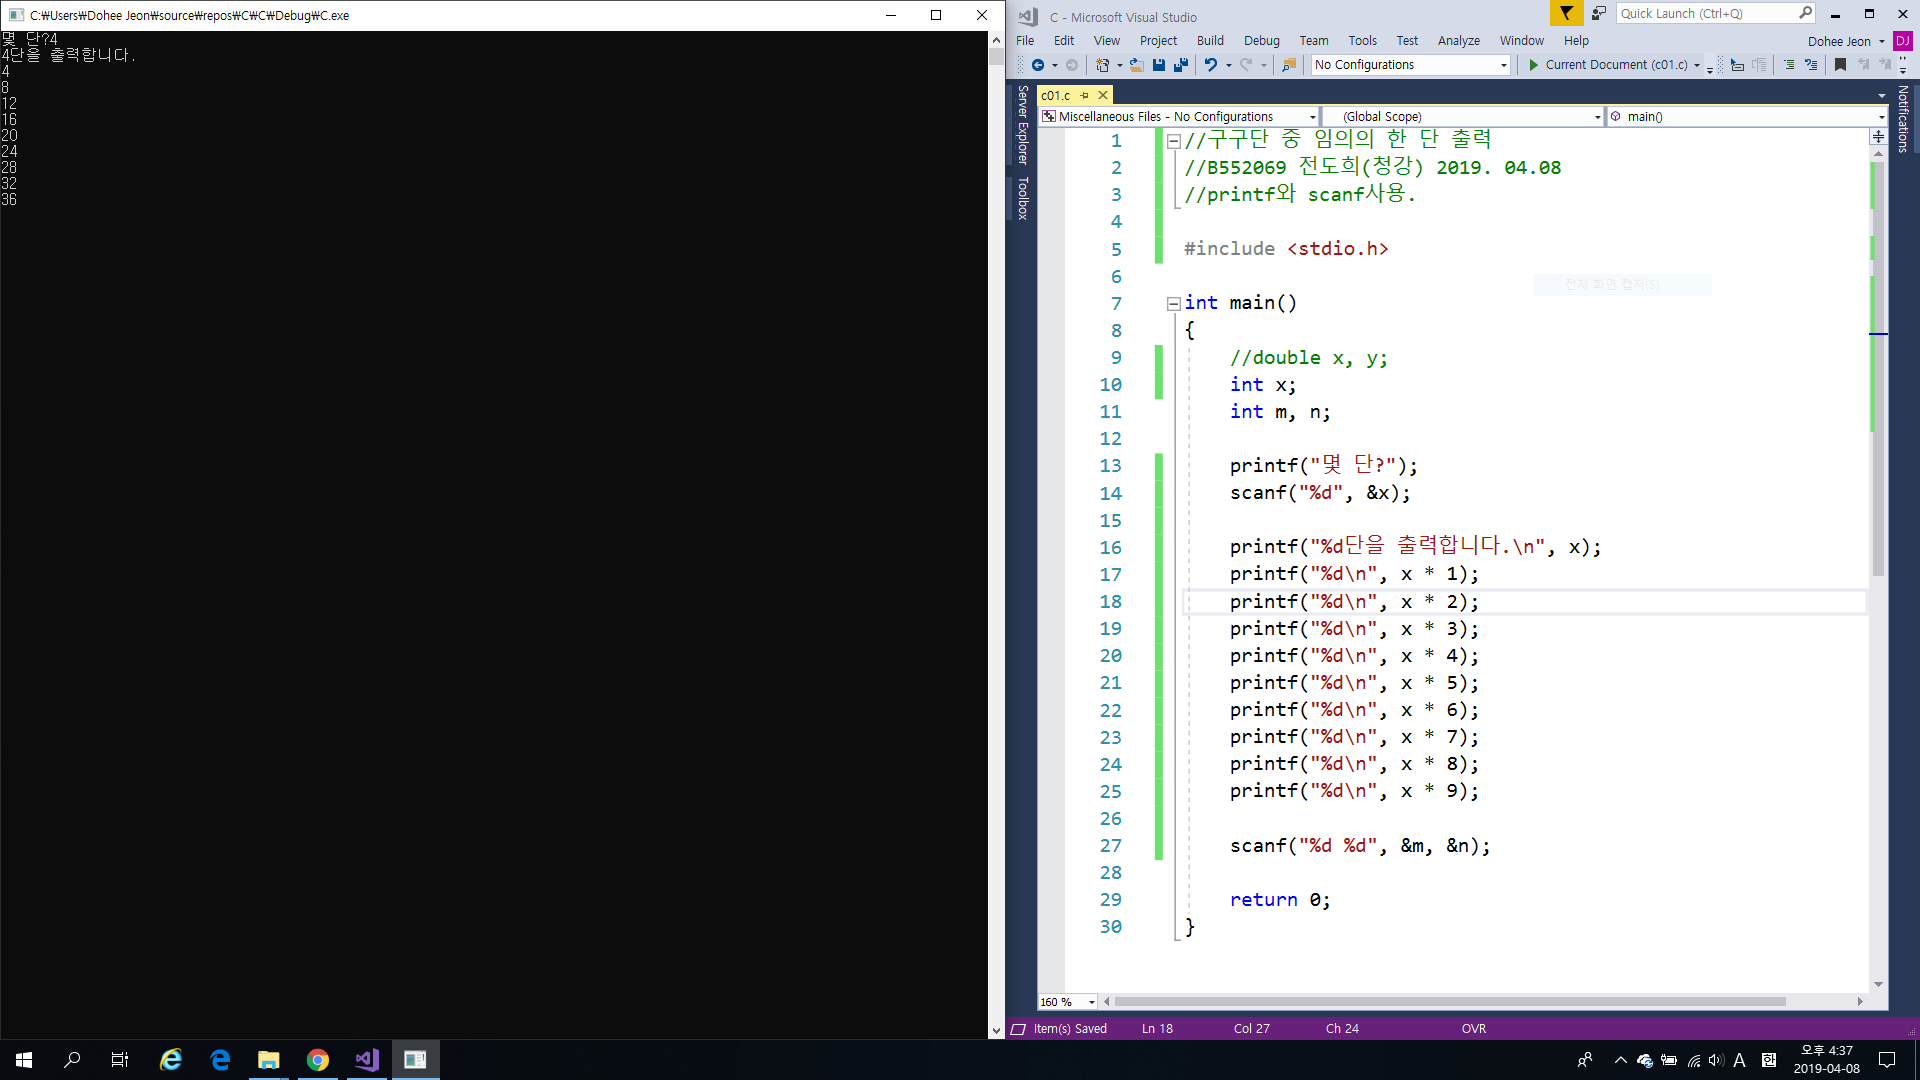The width and height of the screenshot is (1920, 1080).
Task: Toggle a bookmark with the bookmark icon
Action: 1840,65
